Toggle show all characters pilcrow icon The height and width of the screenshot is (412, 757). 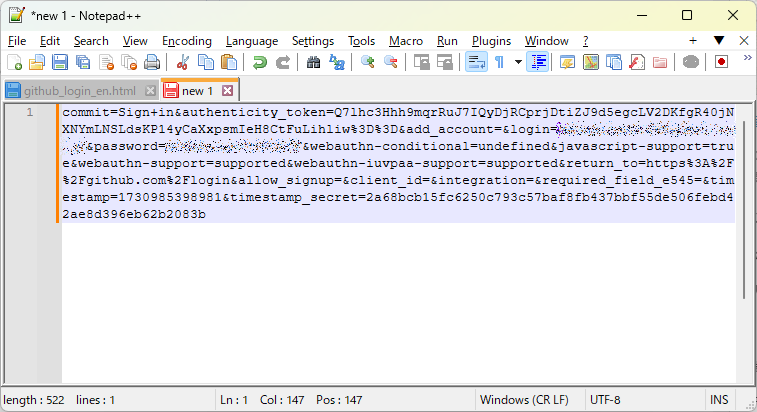coord(500,62)
